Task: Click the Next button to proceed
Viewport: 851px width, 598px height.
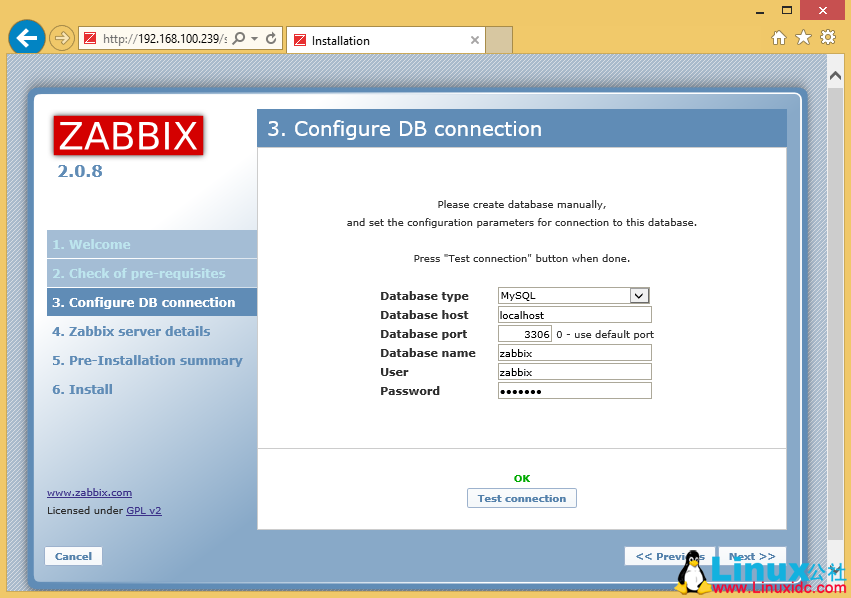Action: coord(752,556)
